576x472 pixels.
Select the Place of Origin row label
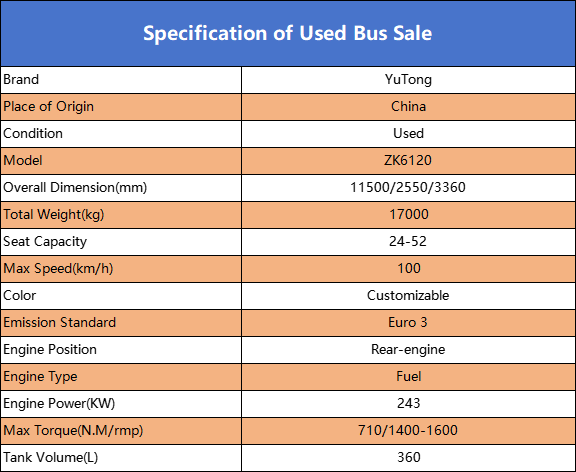[121, 107]
